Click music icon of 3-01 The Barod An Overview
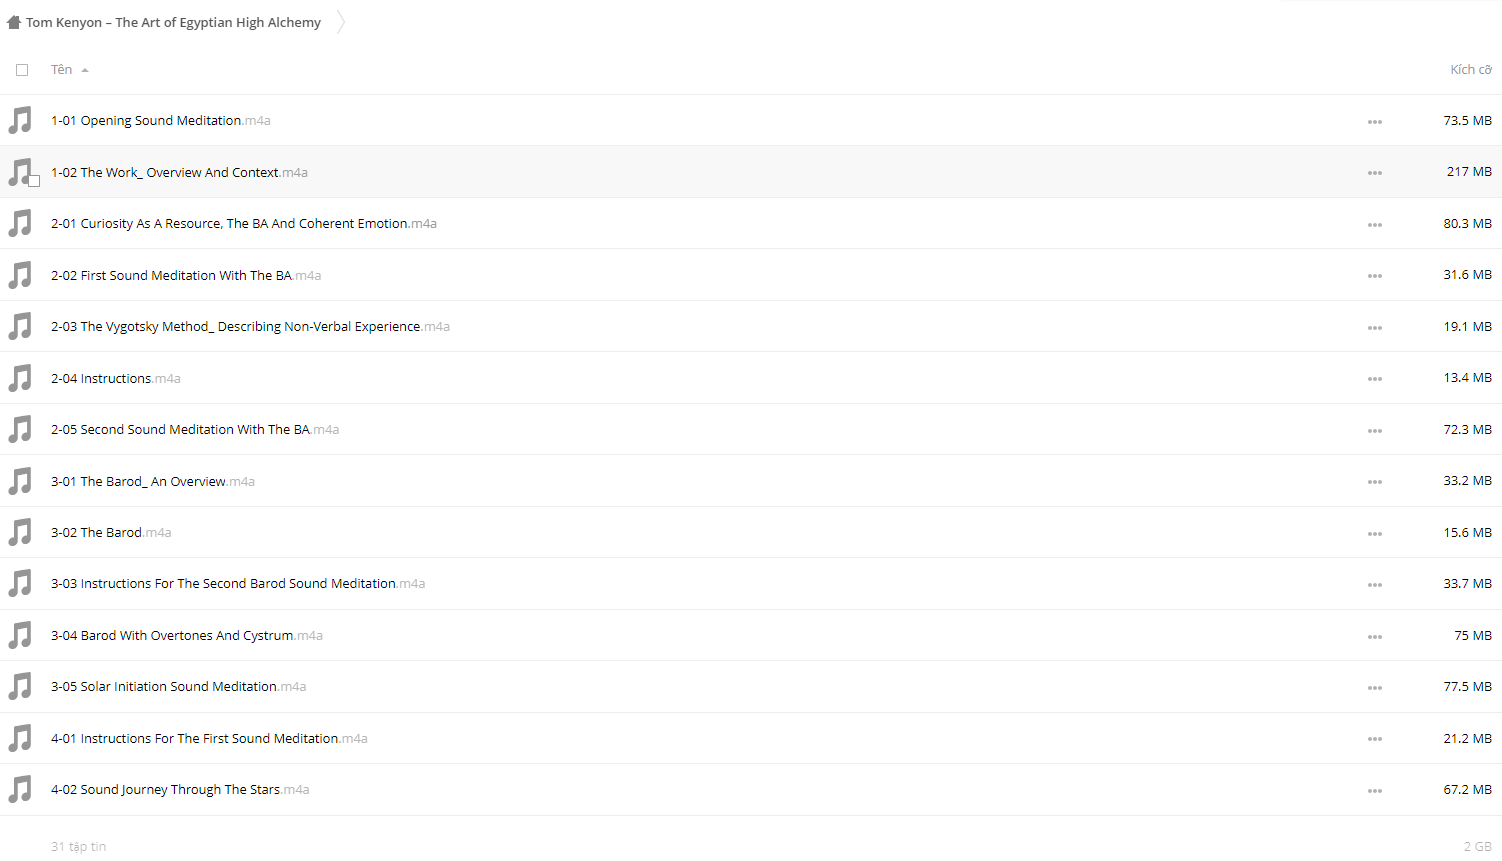 20,481
